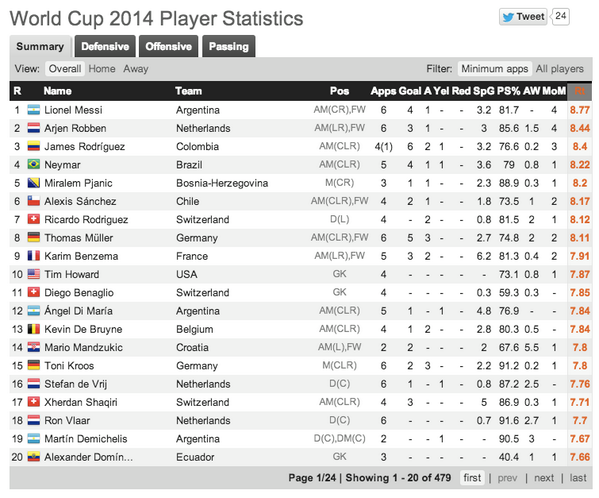
Task: Click Netherlands flag beside Arjen Robben
Action: [x=34, y=128]
